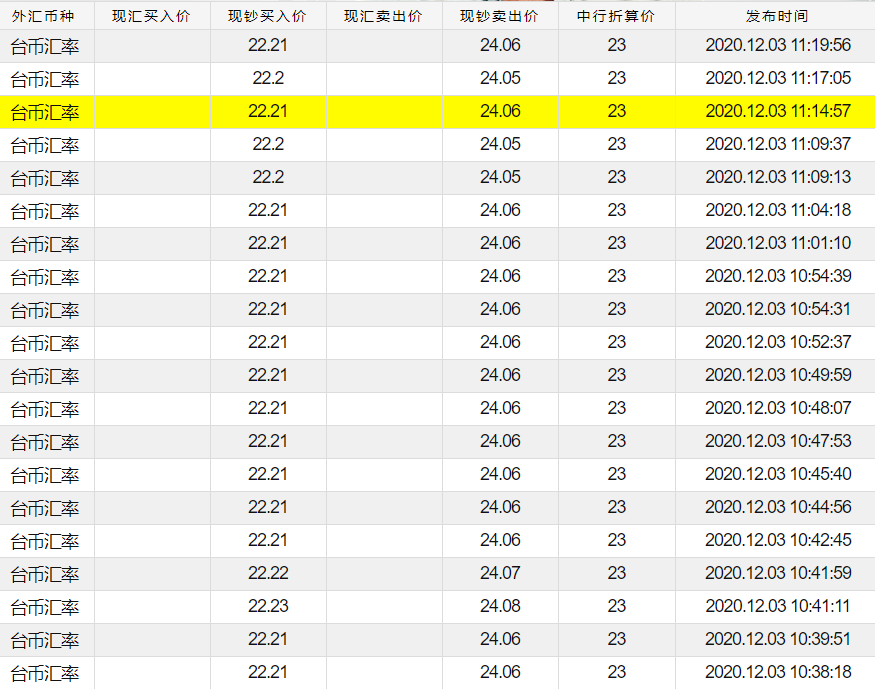The height and width of the screenshot is (689, 875).
Task: Click the 22.23 cash buying rate
Action: tap(268, 607)
